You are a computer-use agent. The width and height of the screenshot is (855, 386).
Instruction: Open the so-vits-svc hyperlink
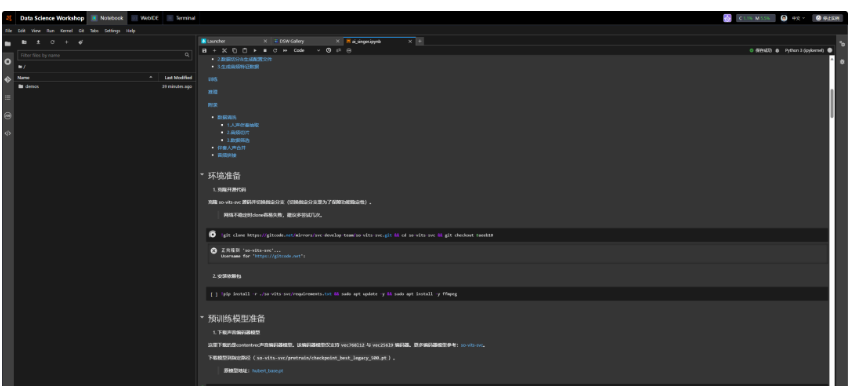(x=472, y=345)
